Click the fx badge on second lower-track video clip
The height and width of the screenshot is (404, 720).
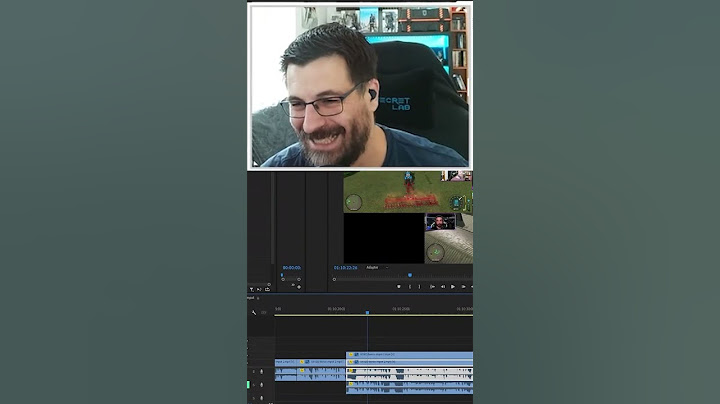point(302,362)
